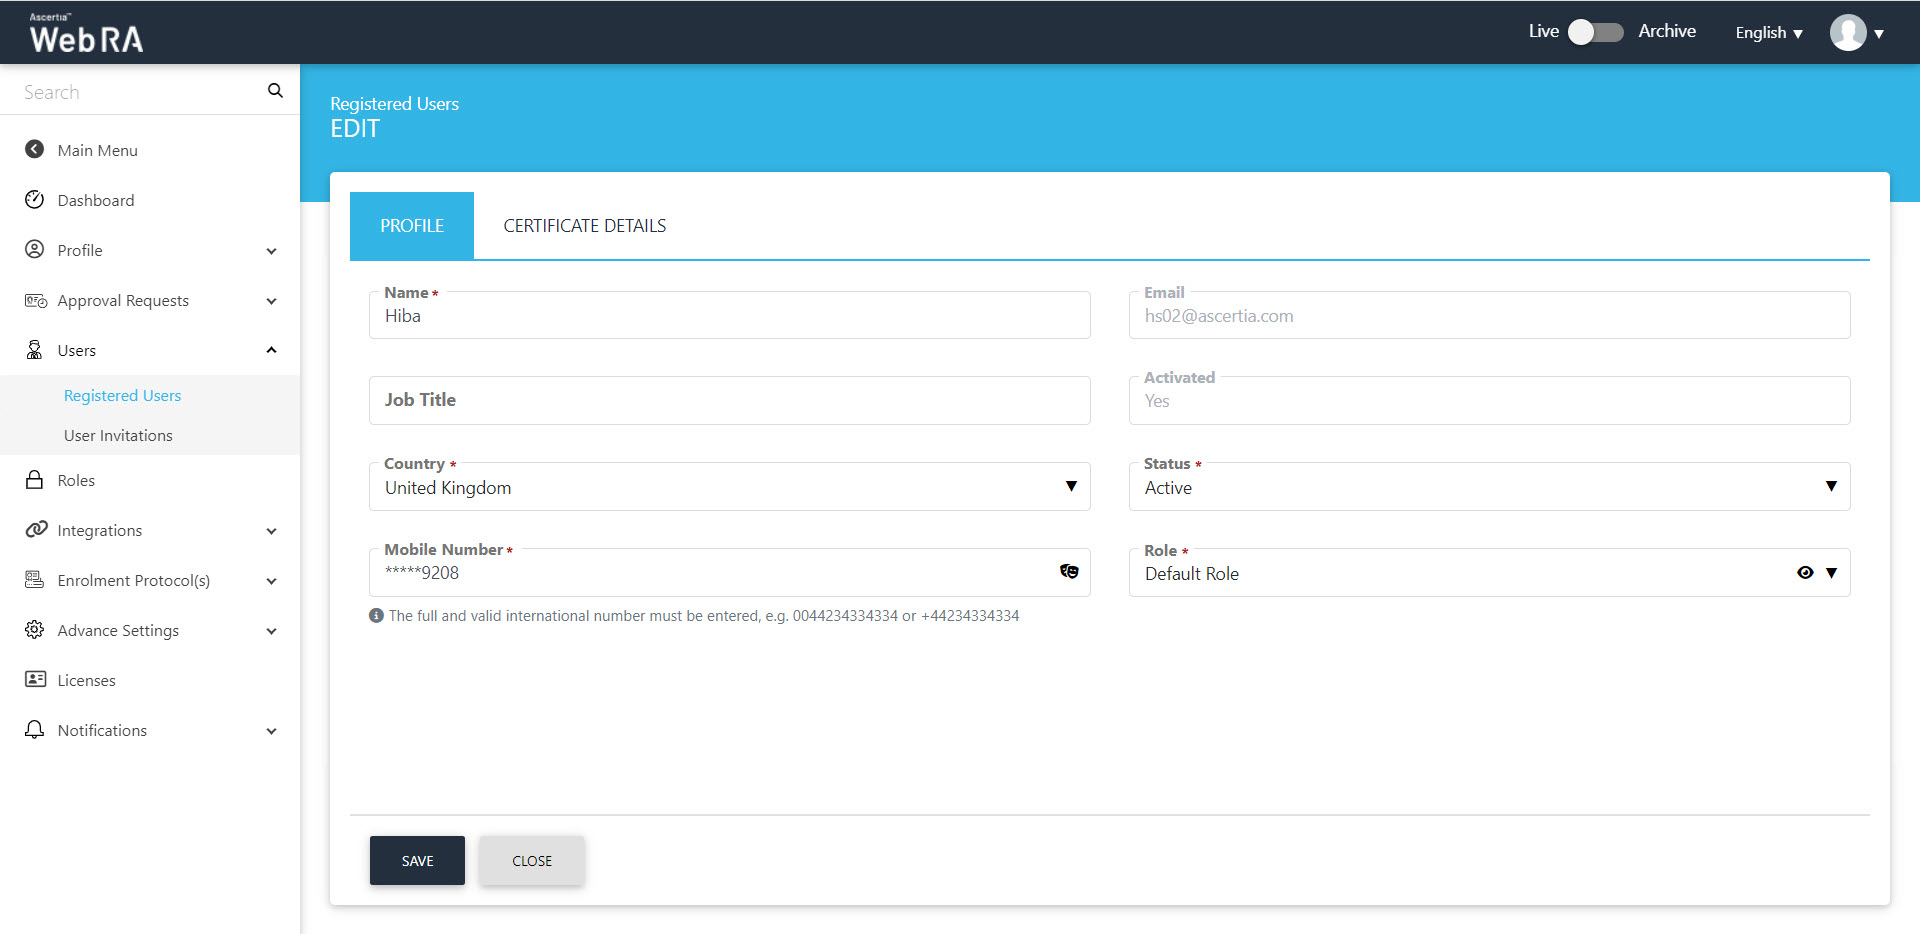Click the Advance Settings gear icon
The height and width of the screenshot is (934, 1920).
pos(35,630)
